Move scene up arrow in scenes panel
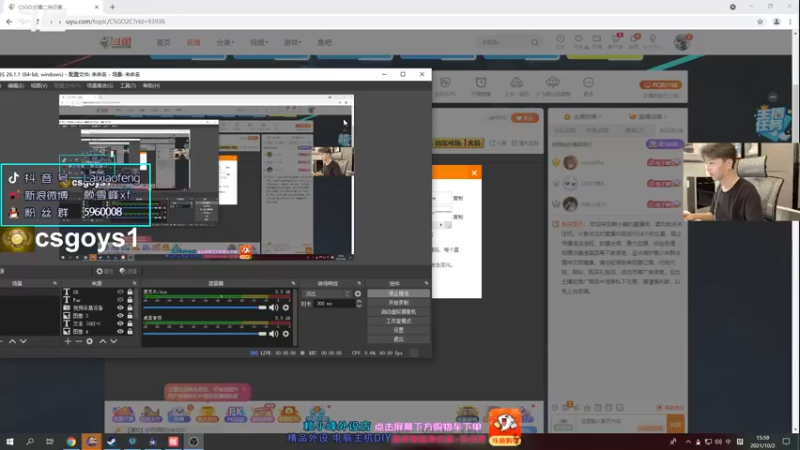This screenshot has width=800, height=450. (x=12, y=341)
